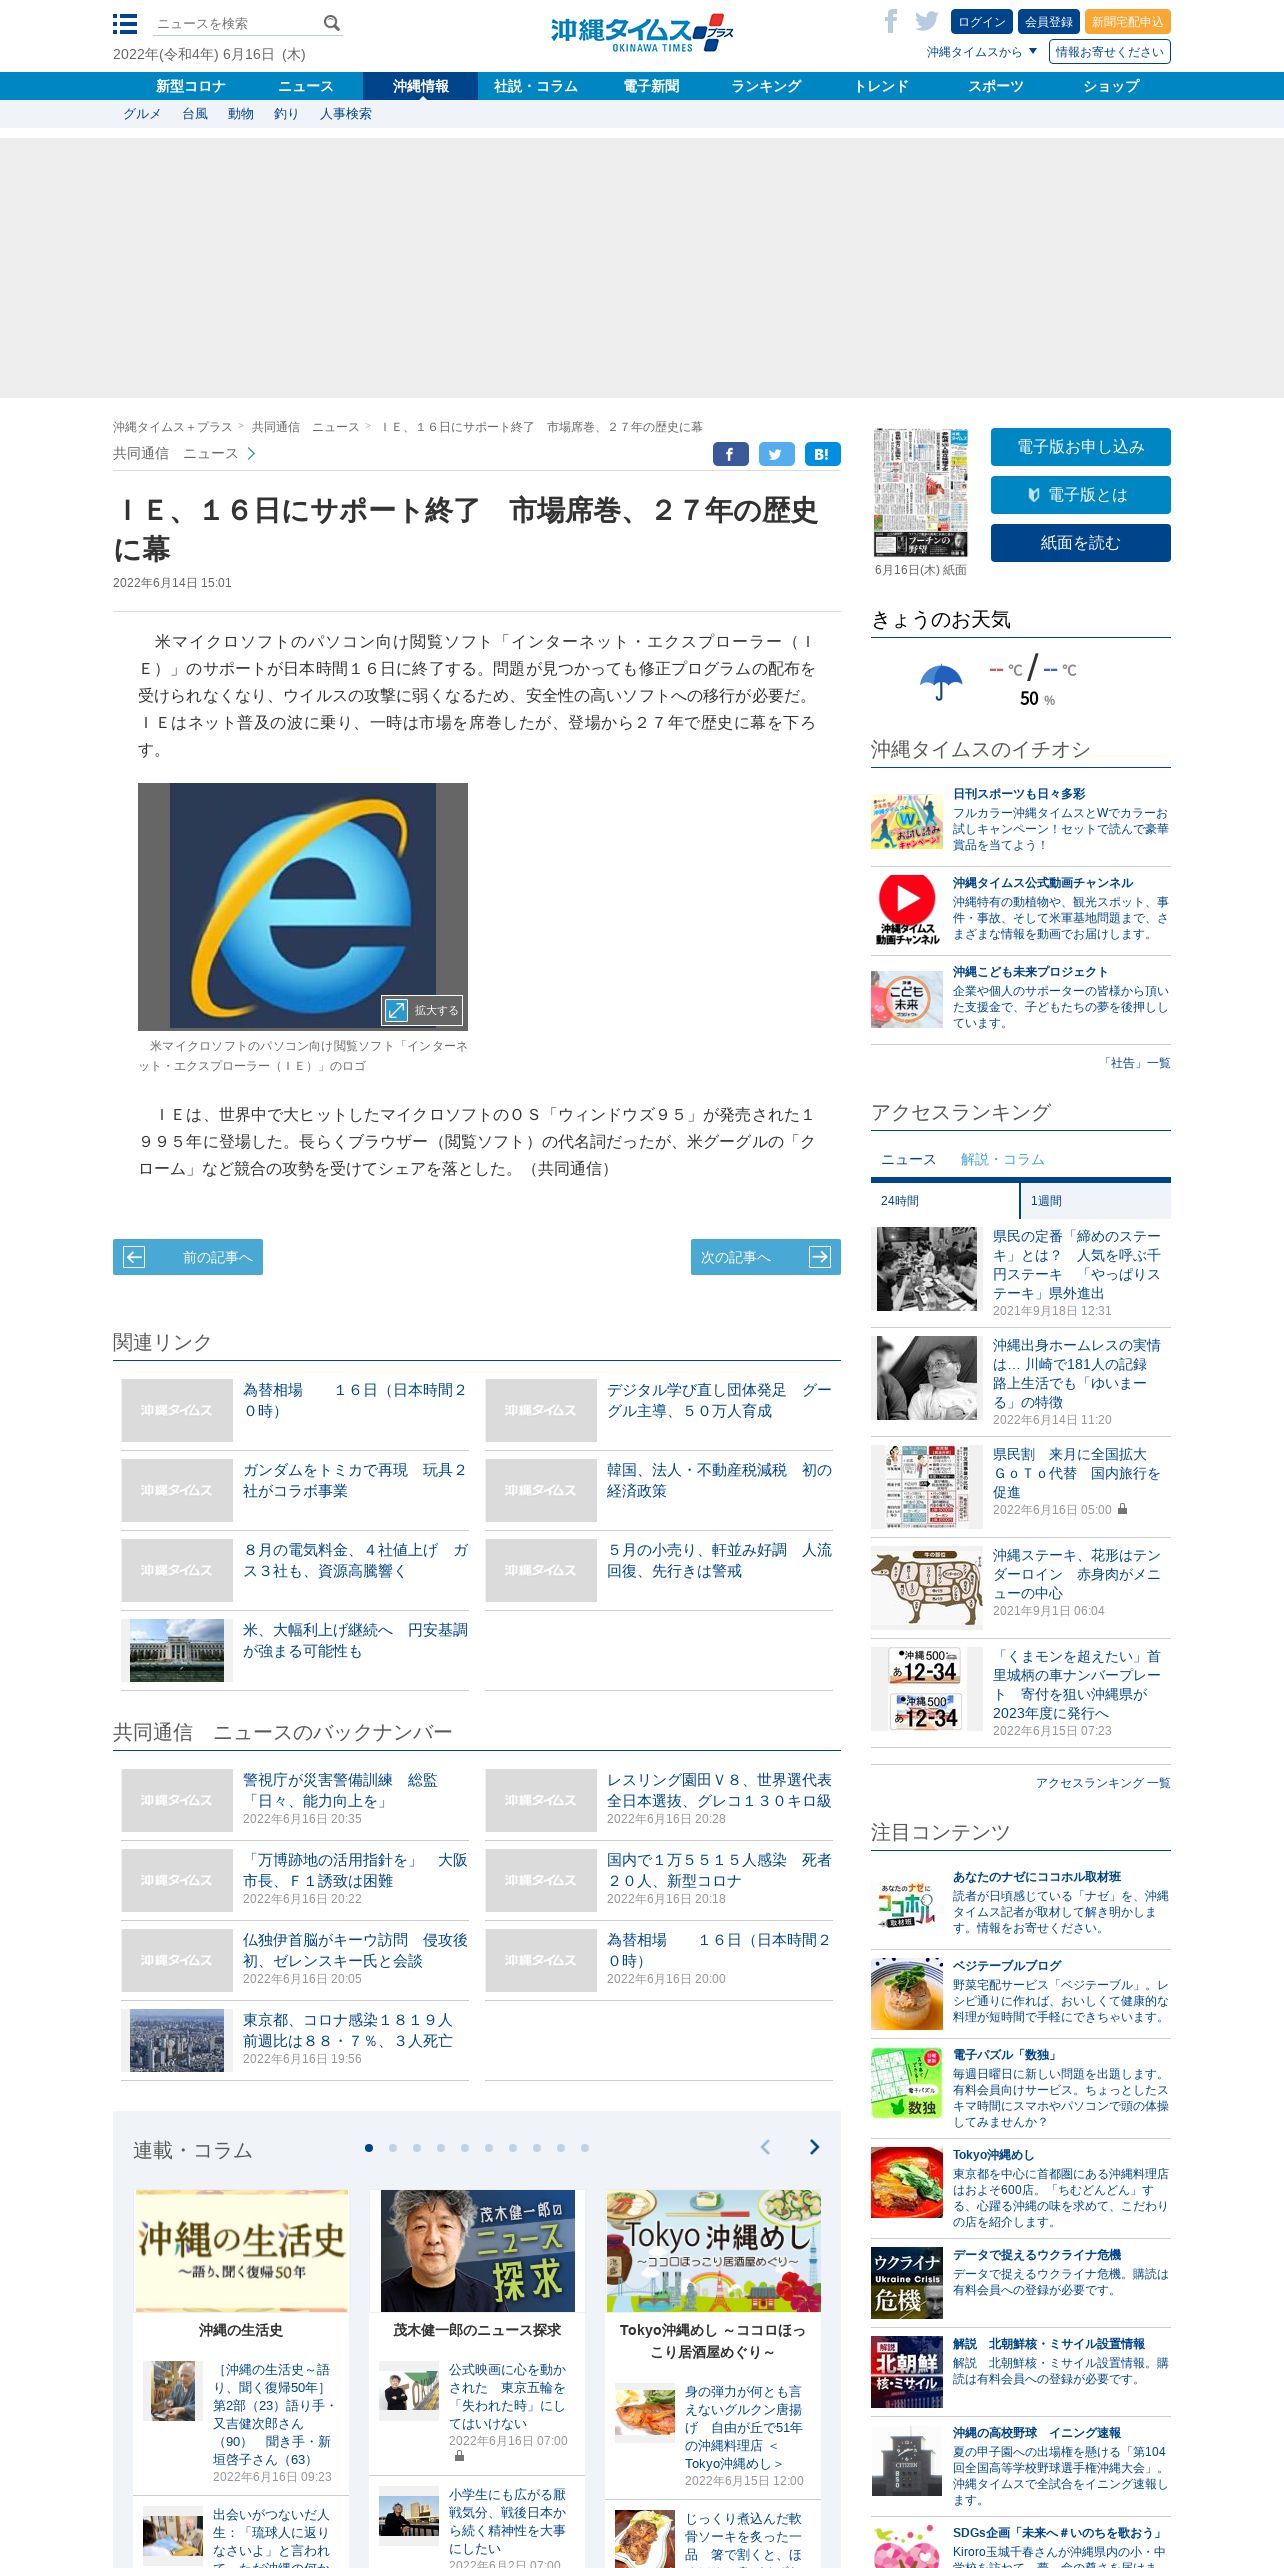The height and width of the screenshot is (2568, 1284).
Task: Switch ranking to 24時間 tab
Action: (945, 1201)
